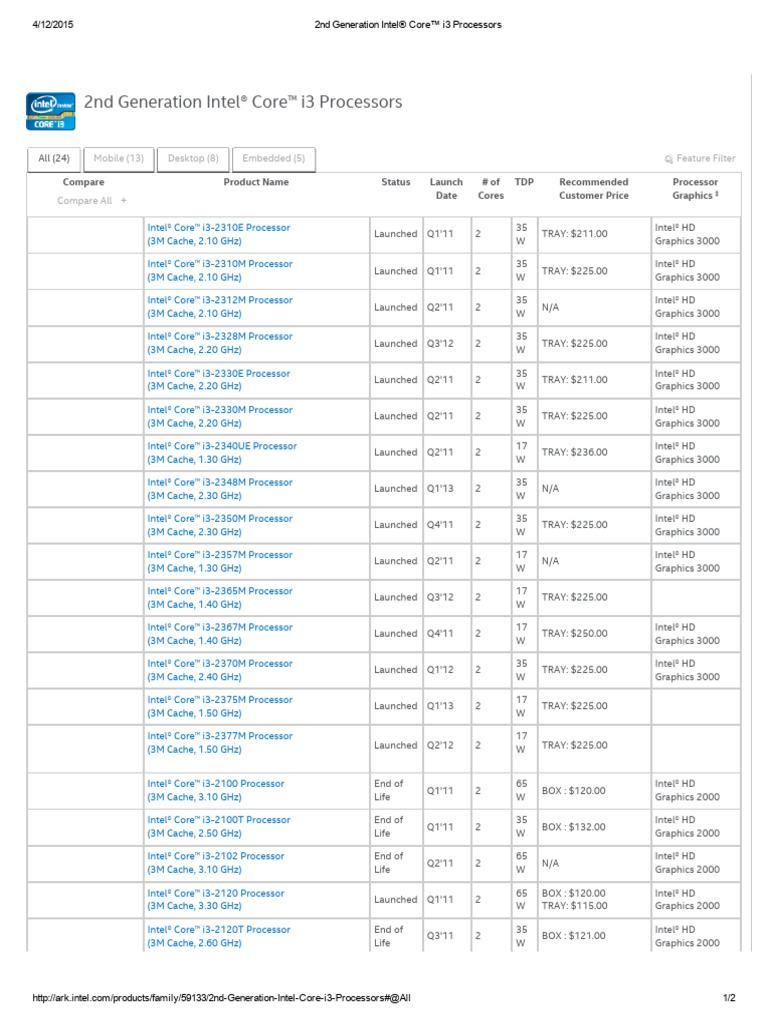Sort by the Product Name column header

[x=256, y=182]
